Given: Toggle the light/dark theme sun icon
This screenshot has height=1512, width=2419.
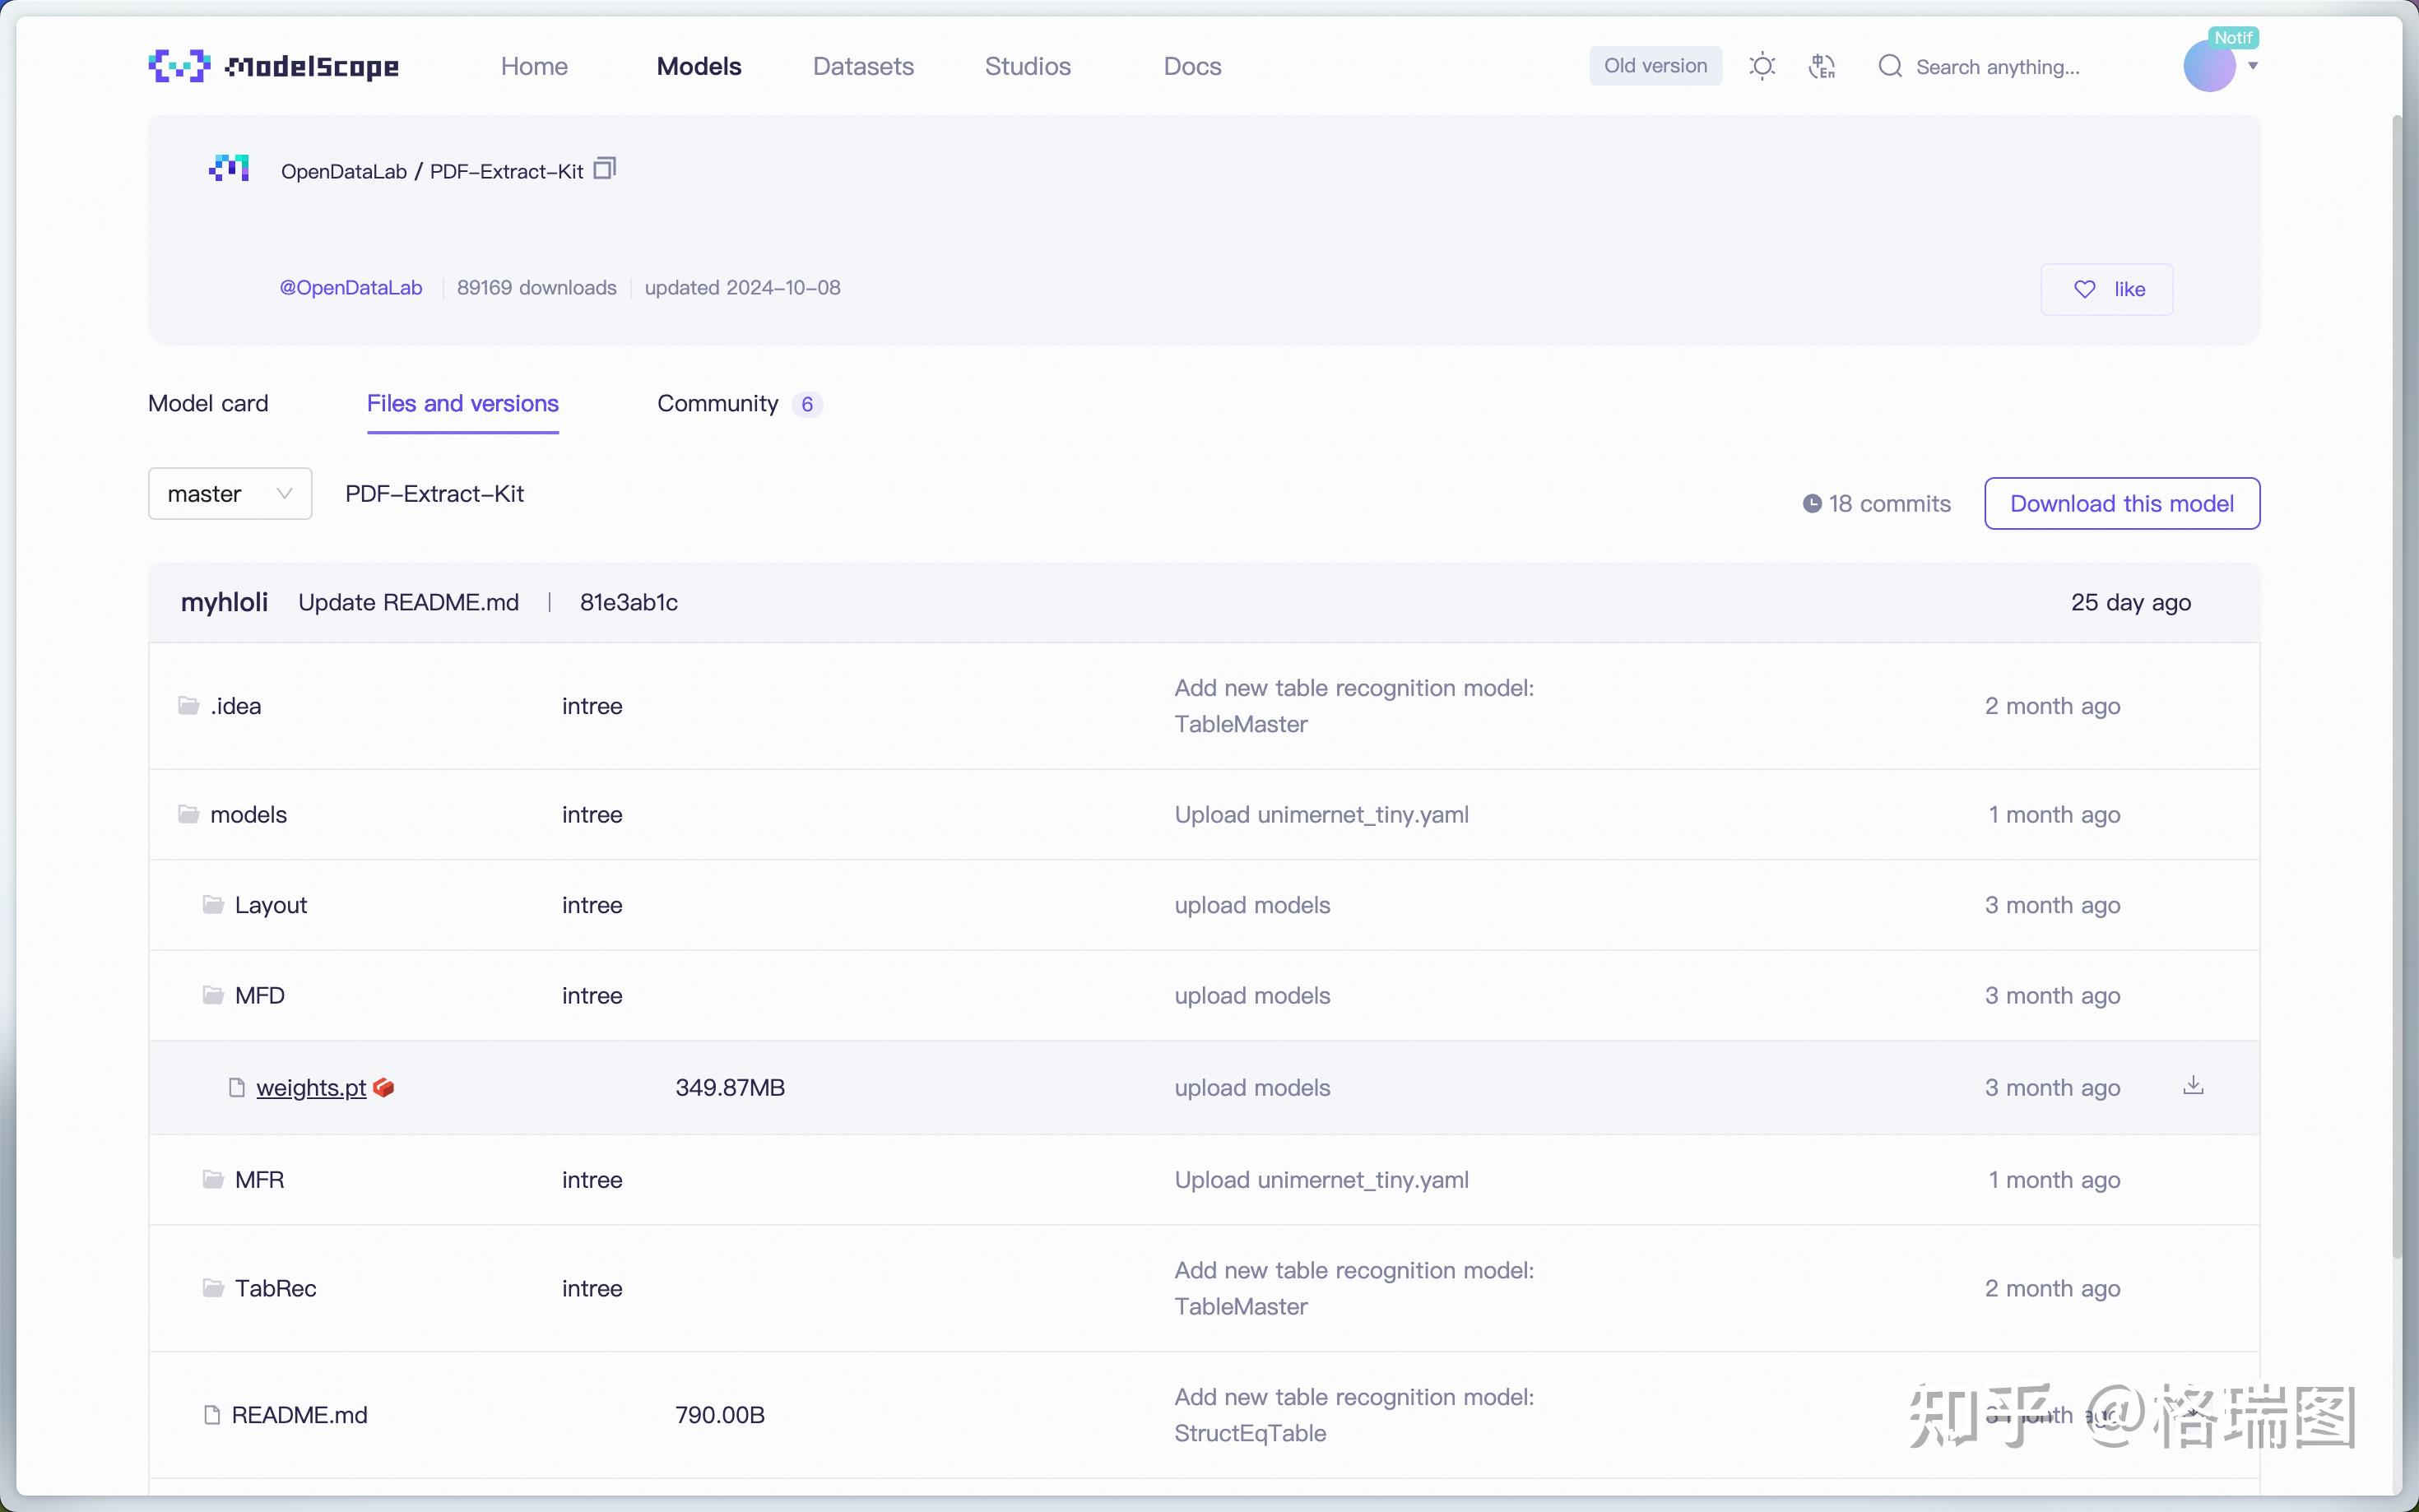Looking at the screenshot, I should click(1762, 66).
